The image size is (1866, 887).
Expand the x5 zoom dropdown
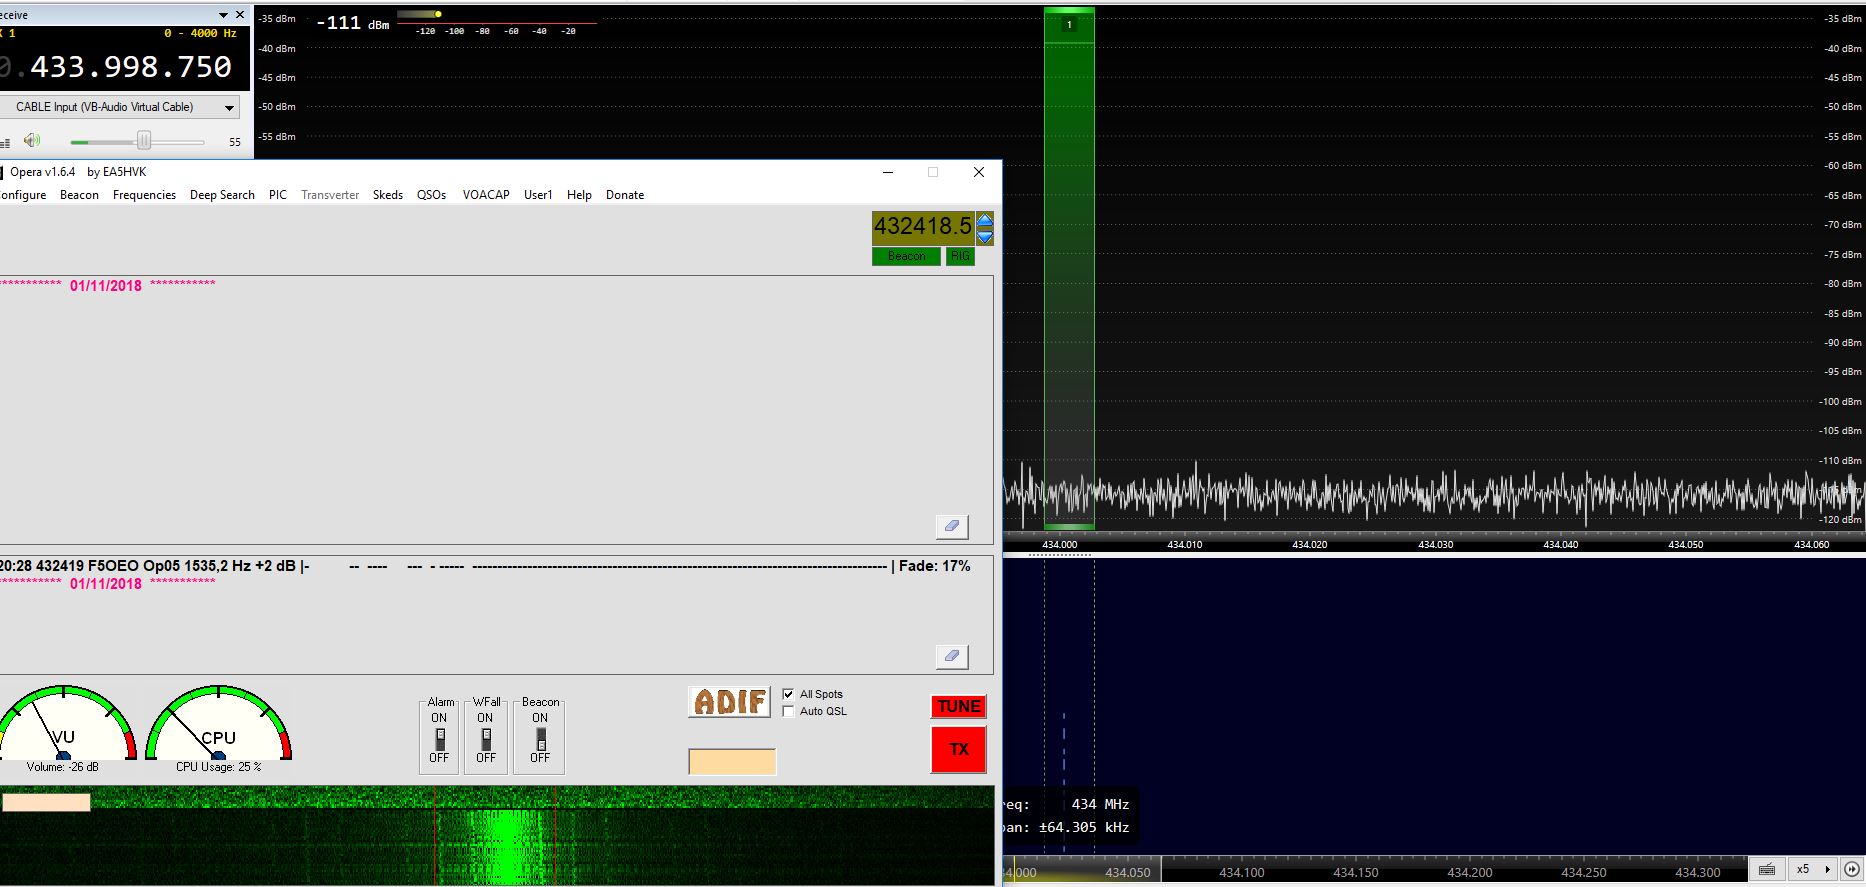[x=1827, y=869]
